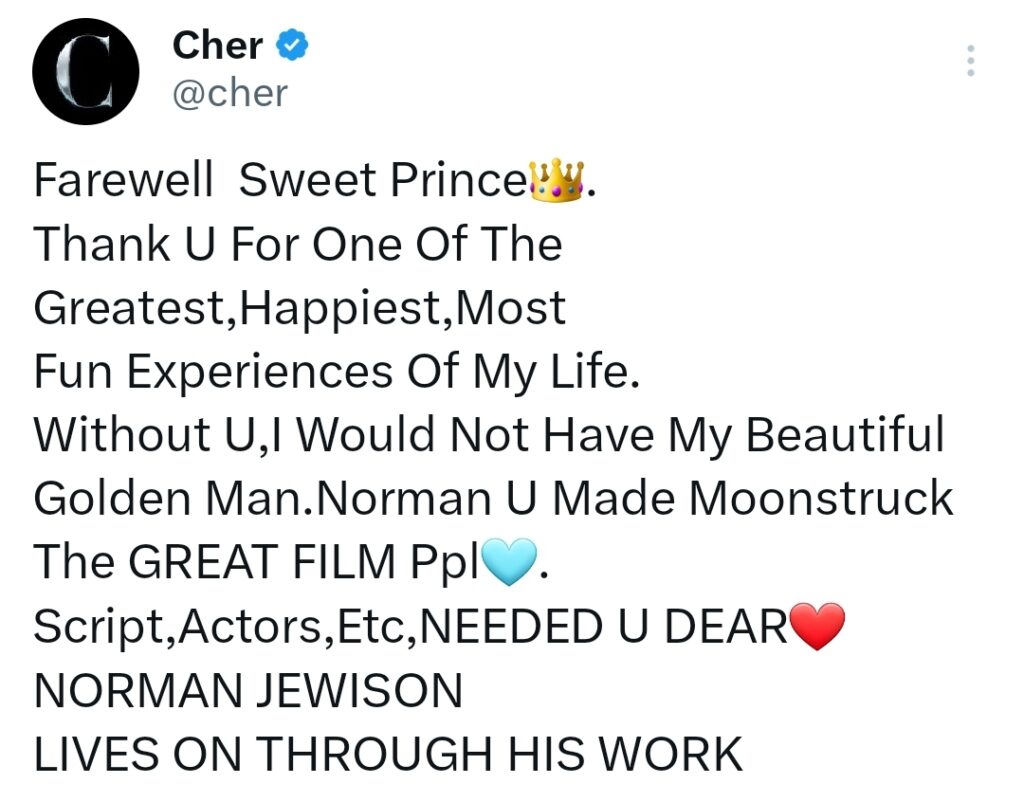The width and height of the screenshot is (1024, 802).
Task: Click the Cher display name
Action: coord(217,46)
